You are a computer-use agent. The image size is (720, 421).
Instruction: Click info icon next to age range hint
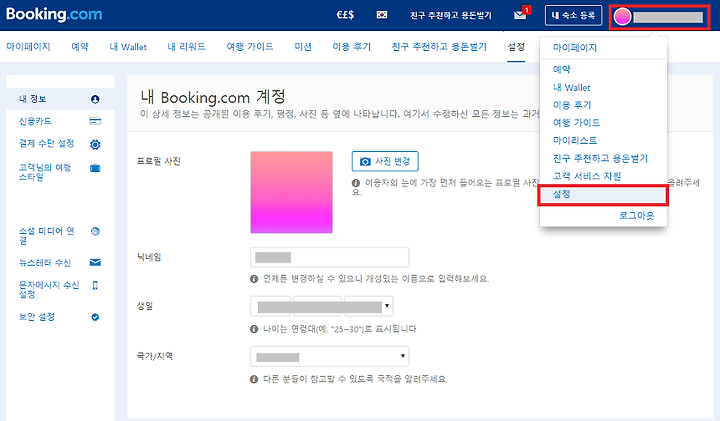[x=254, y=329]
